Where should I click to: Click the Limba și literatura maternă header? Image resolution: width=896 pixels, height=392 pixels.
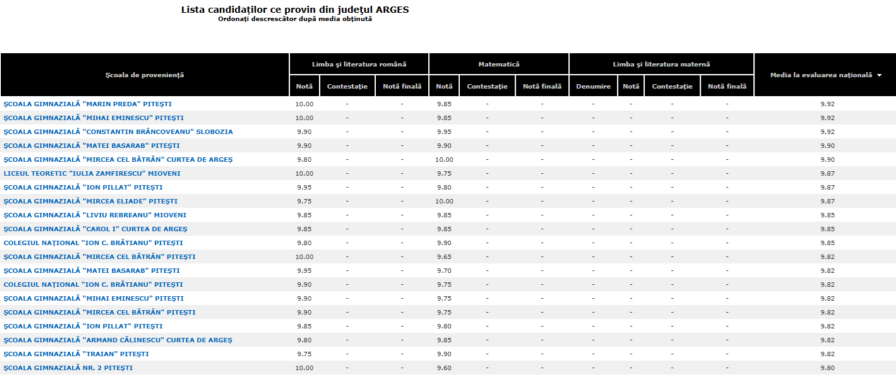coord(662,64)
